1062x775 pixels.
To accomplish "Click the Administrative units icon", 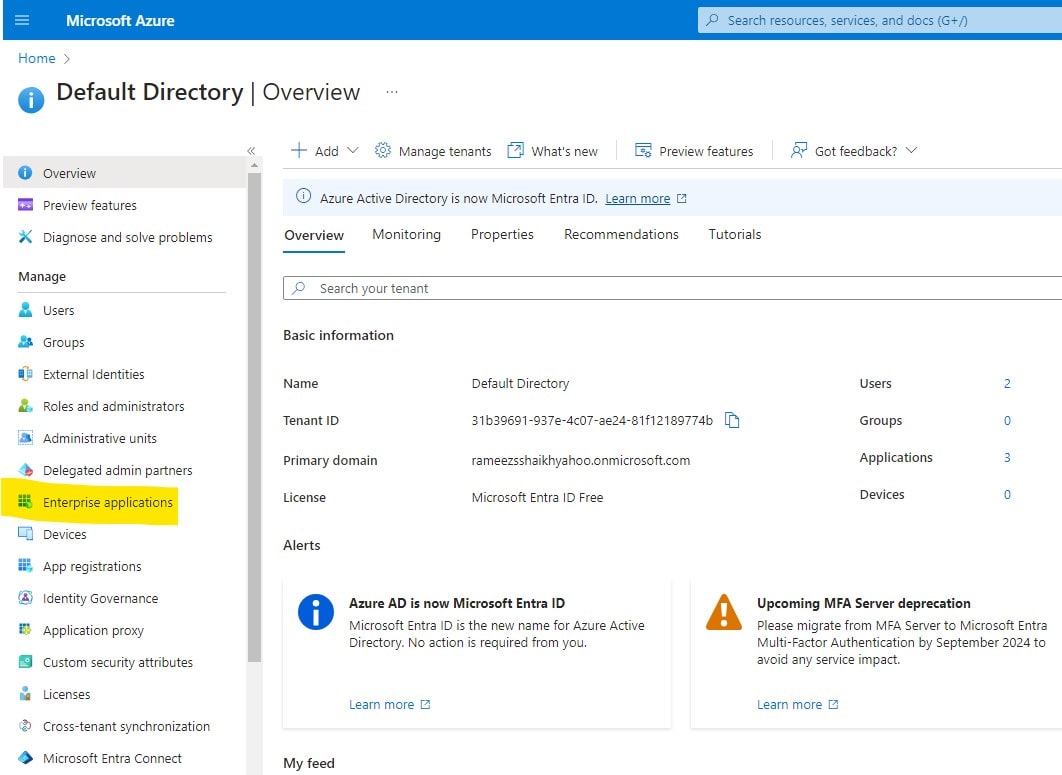I will pos(25,438).
